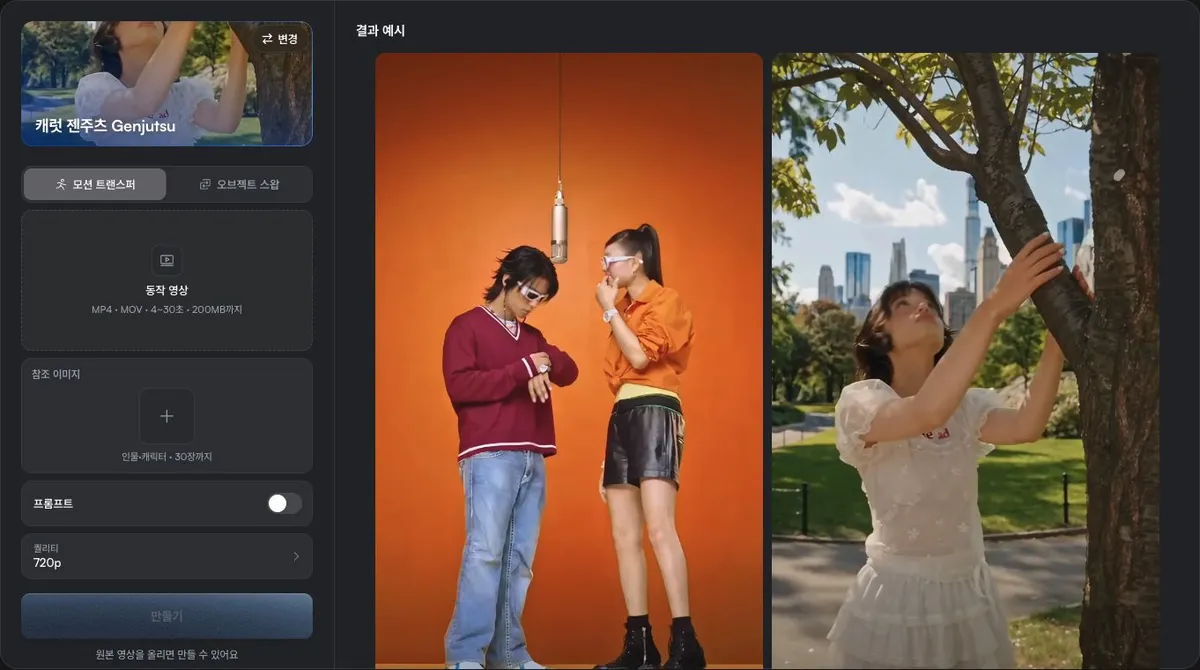This screenshot has width=1200, height=670.
Task: Click the 결과 예시 heading
Action: (380, 31)
